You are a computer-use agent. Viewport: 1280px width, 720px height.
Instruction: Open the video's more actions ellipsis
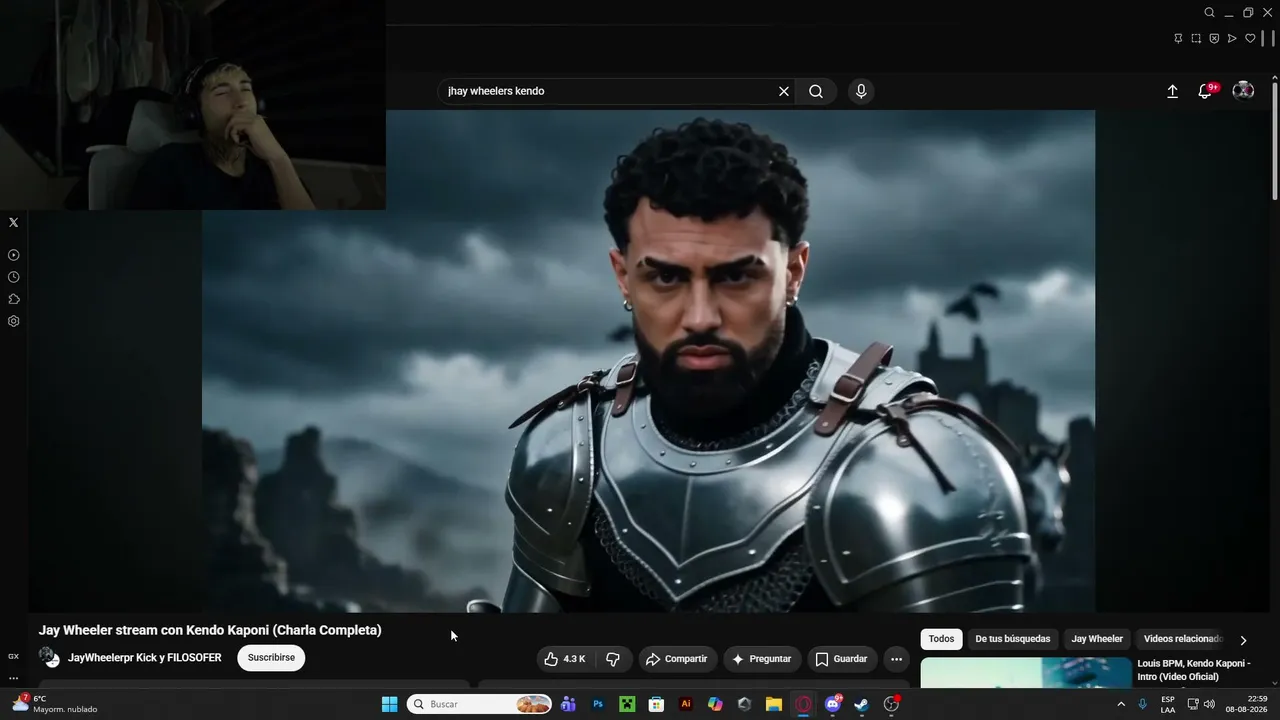(896, 659)
